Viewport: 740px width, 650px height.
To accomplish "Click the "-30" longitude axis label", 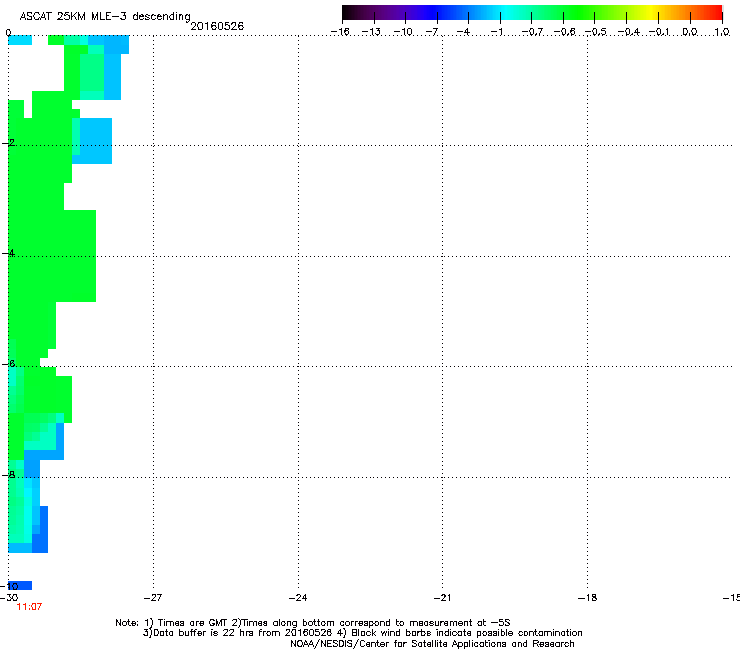I will pyautogui.click(x=9, y=598).
